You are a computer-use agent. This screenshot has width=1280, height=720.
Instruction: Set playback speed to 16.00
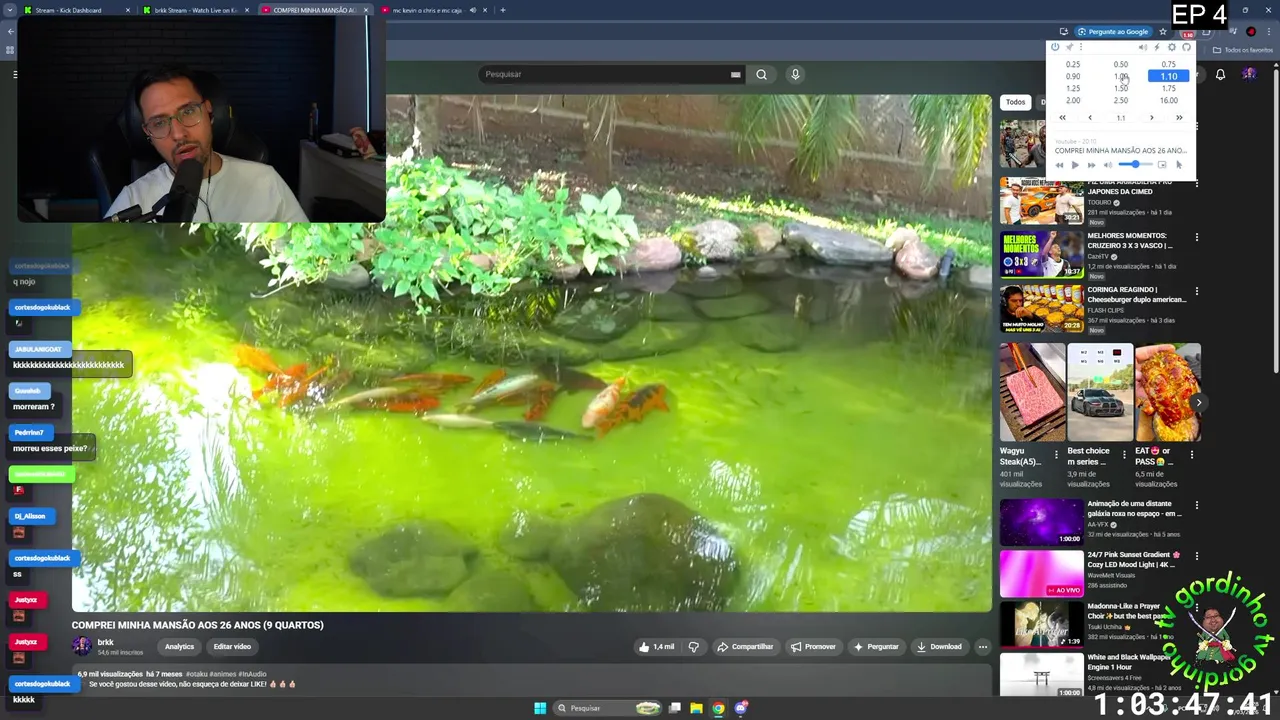(1168, 100)
